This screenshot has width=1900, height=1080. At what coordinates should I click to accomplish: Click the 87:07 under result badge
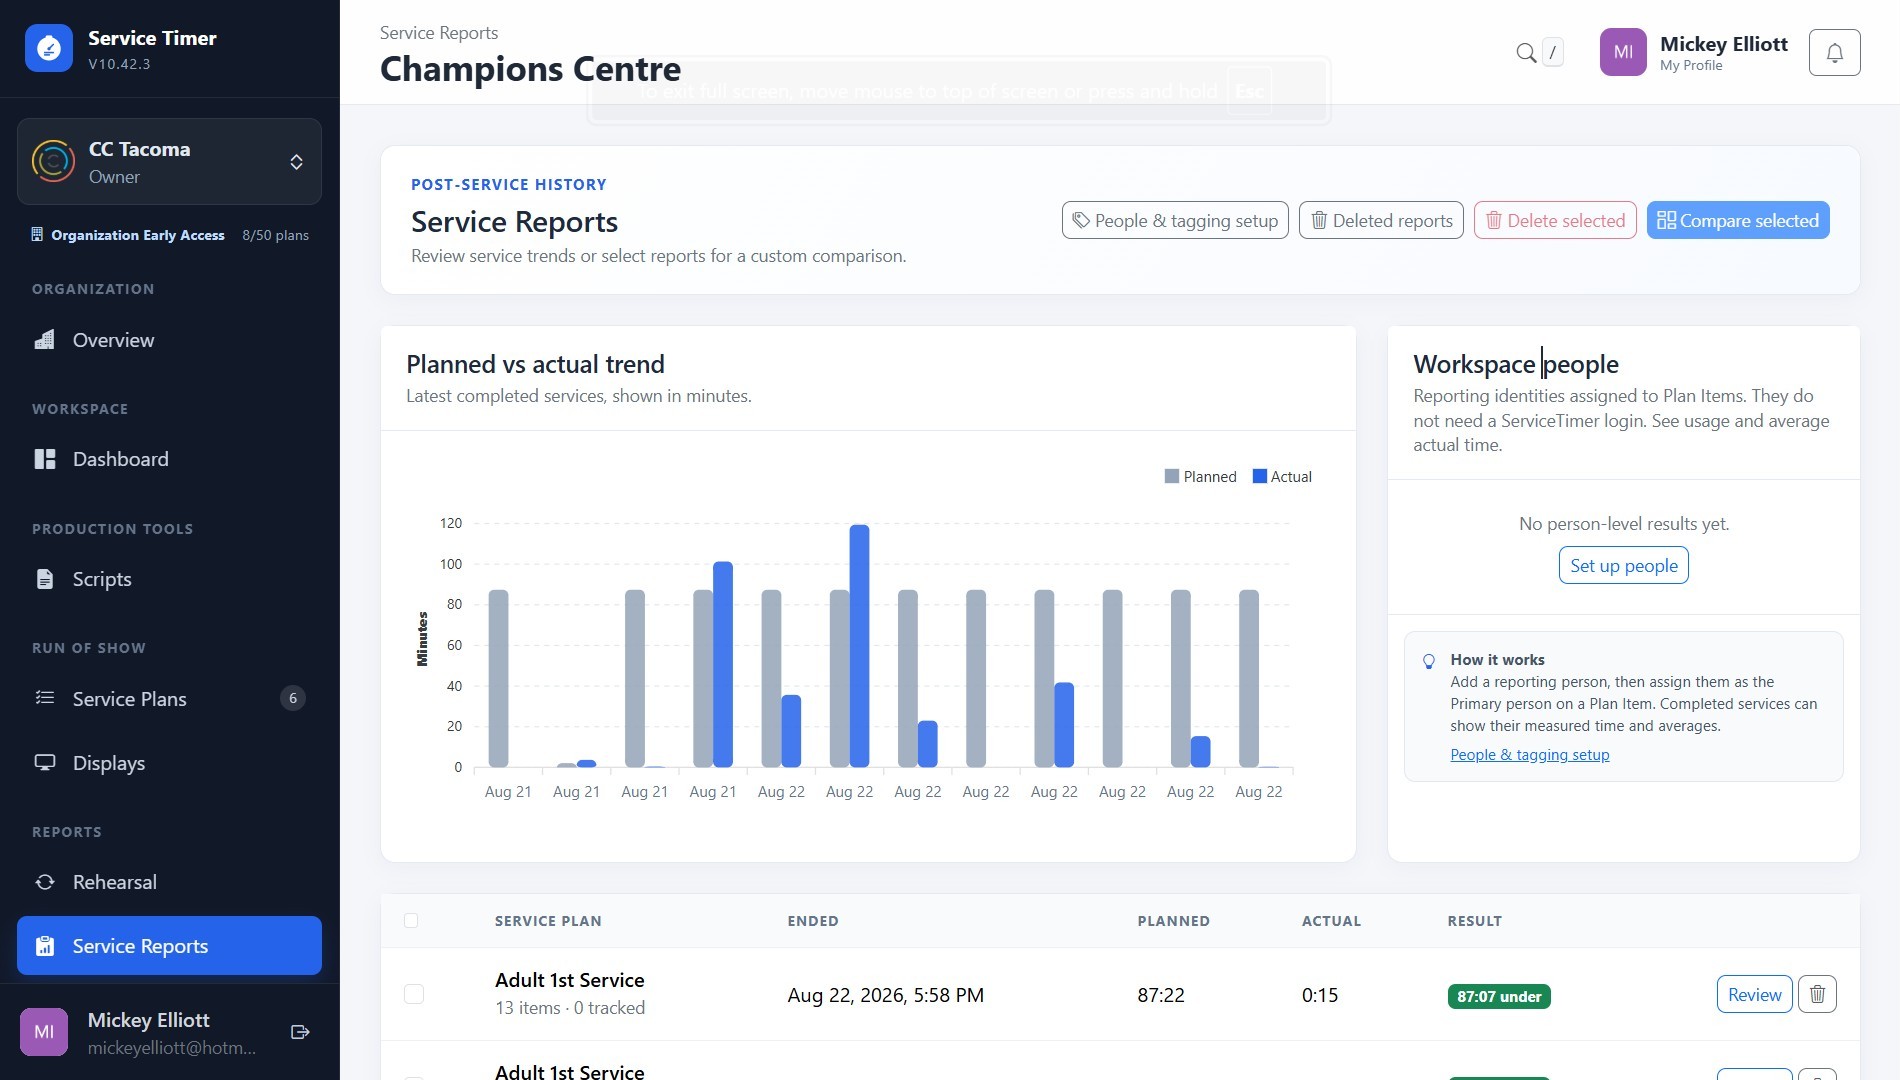click(1499, 996)
